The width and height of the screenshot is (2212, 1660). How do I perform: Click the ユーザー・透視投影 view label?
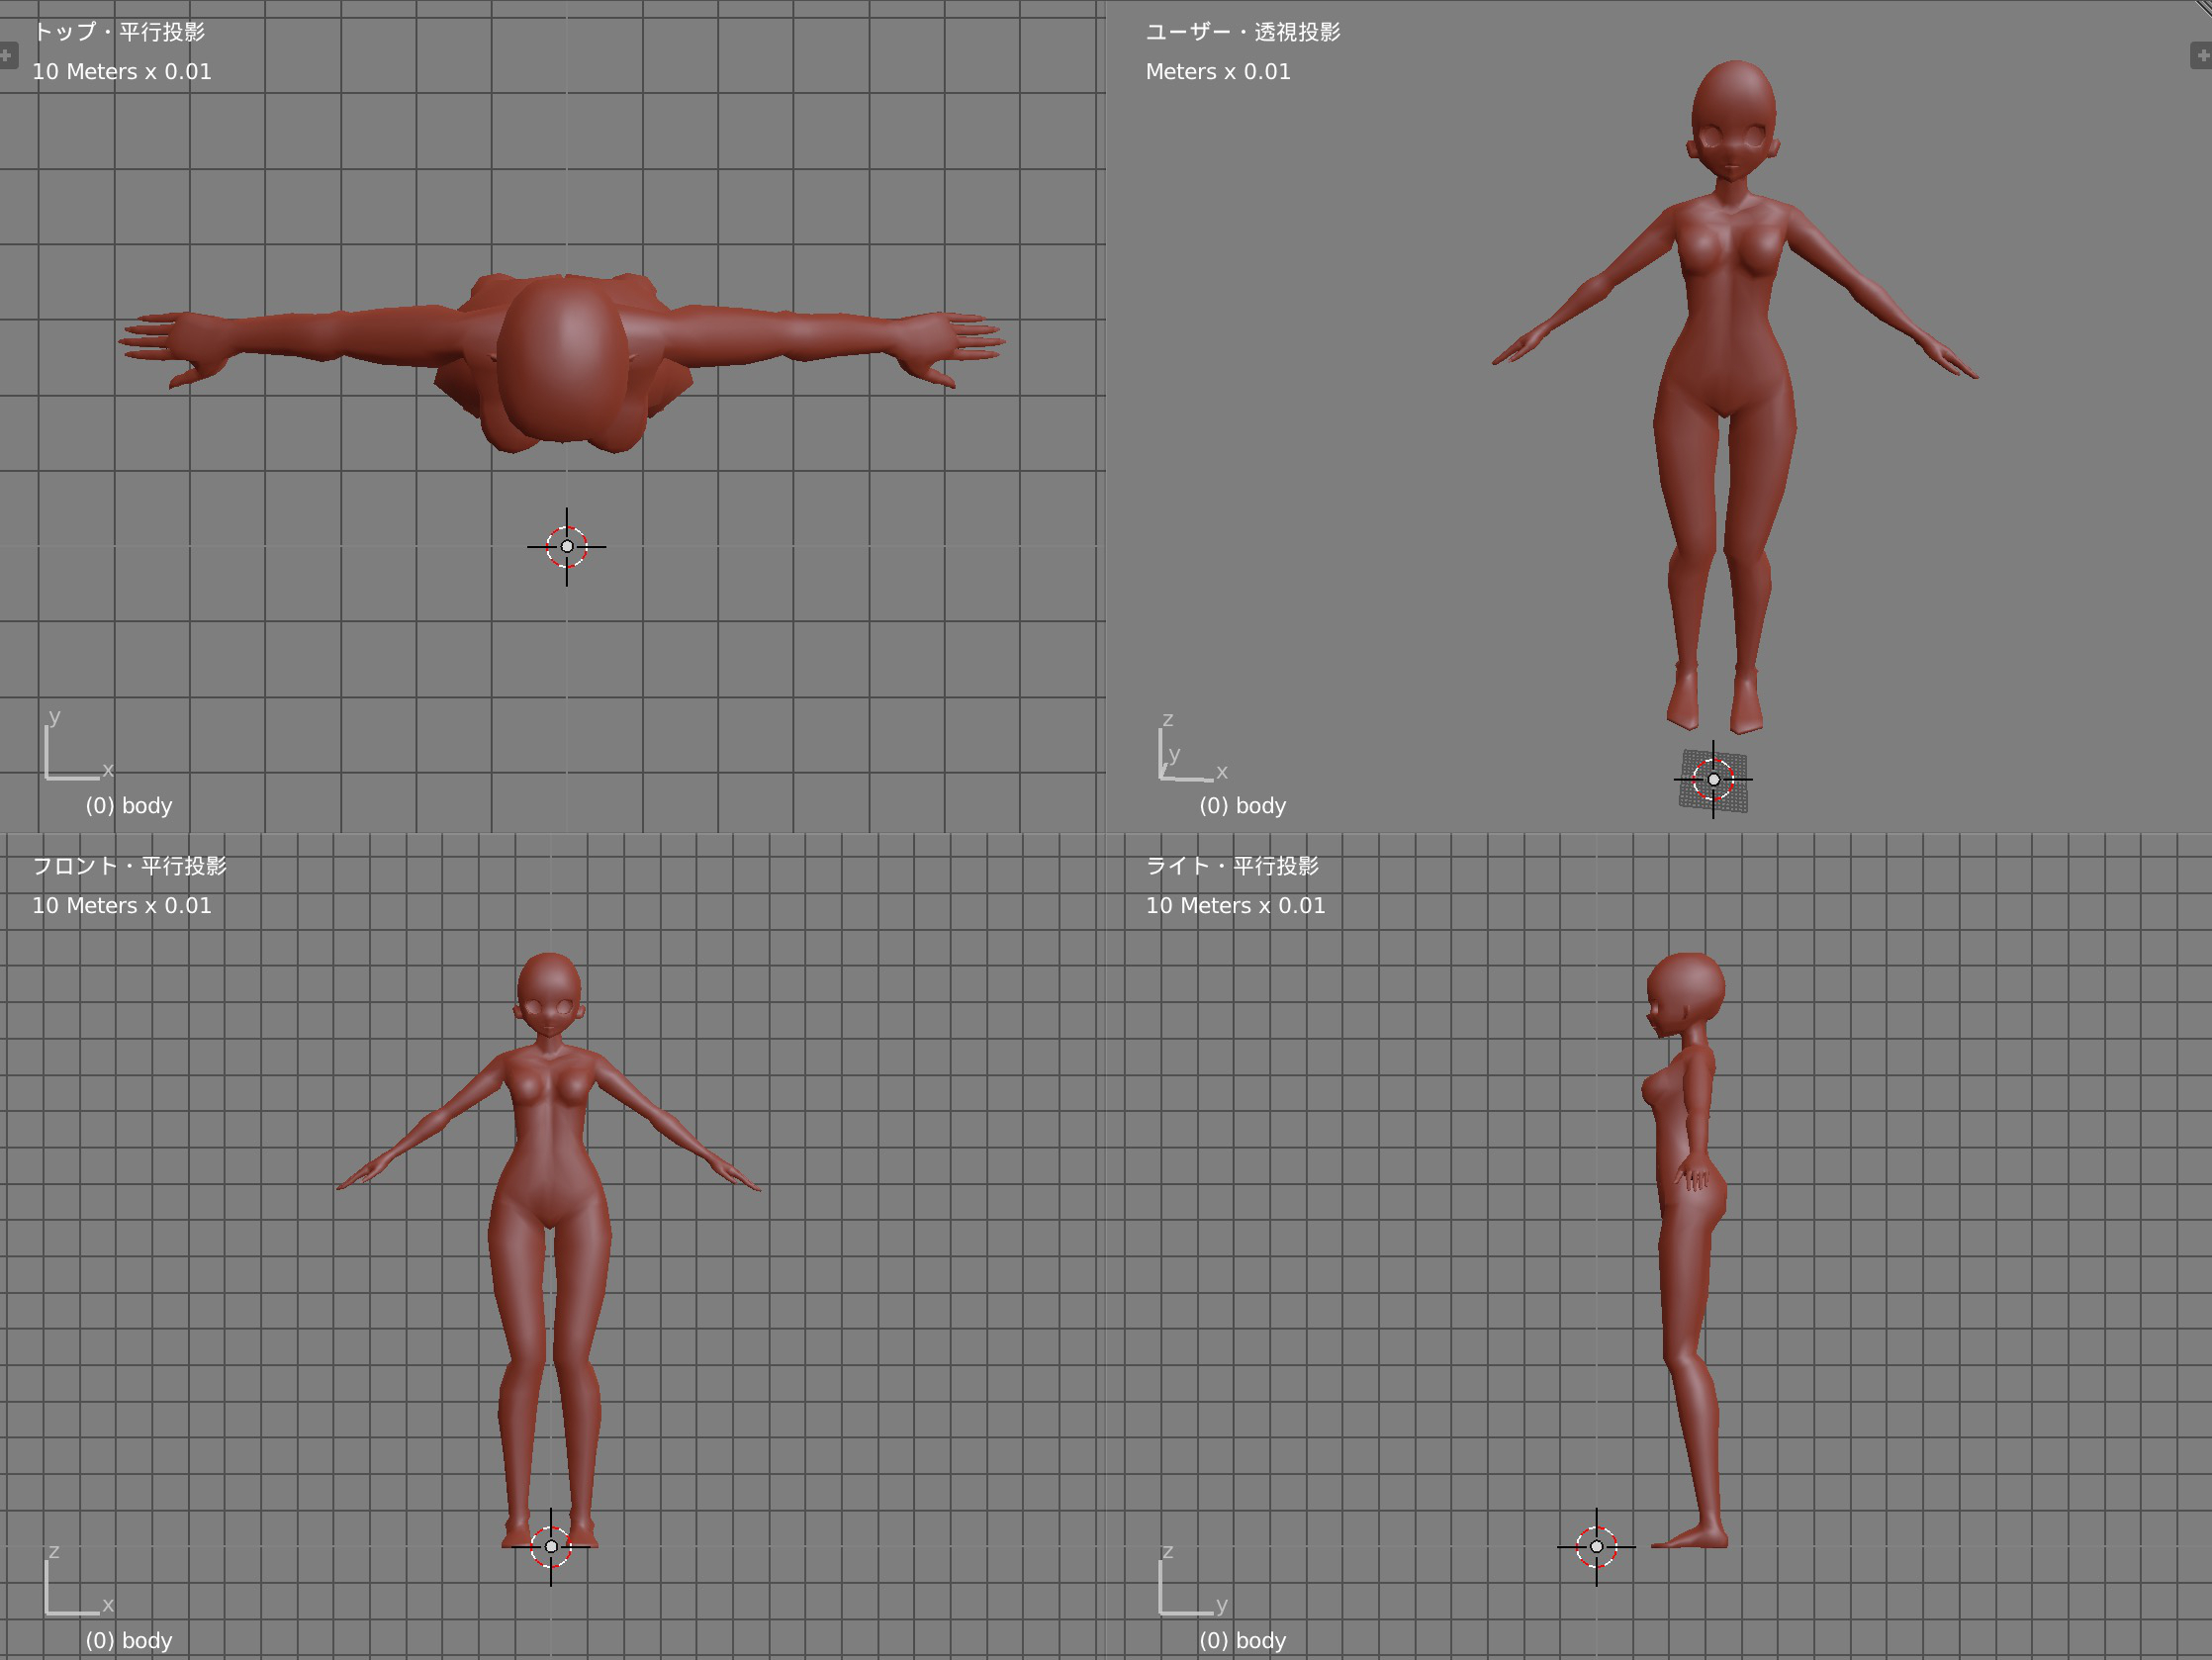pos(1243,32)
